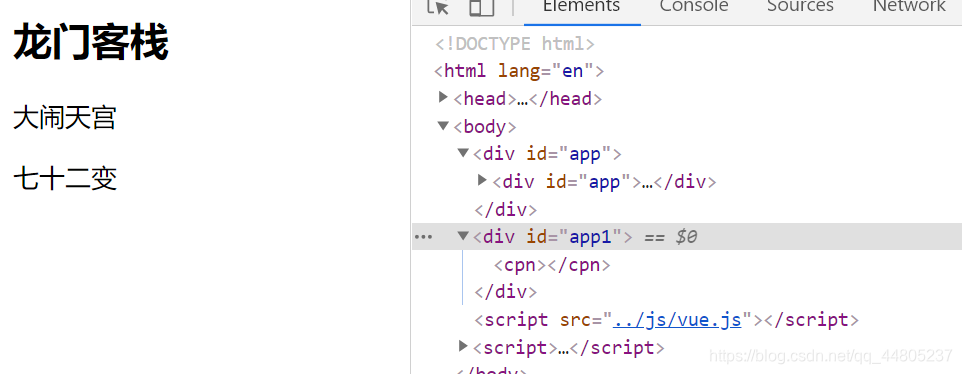
Task: Select the collapsed <script>…</script> row text
Action: pyautogui.click(x=569, y=348)
